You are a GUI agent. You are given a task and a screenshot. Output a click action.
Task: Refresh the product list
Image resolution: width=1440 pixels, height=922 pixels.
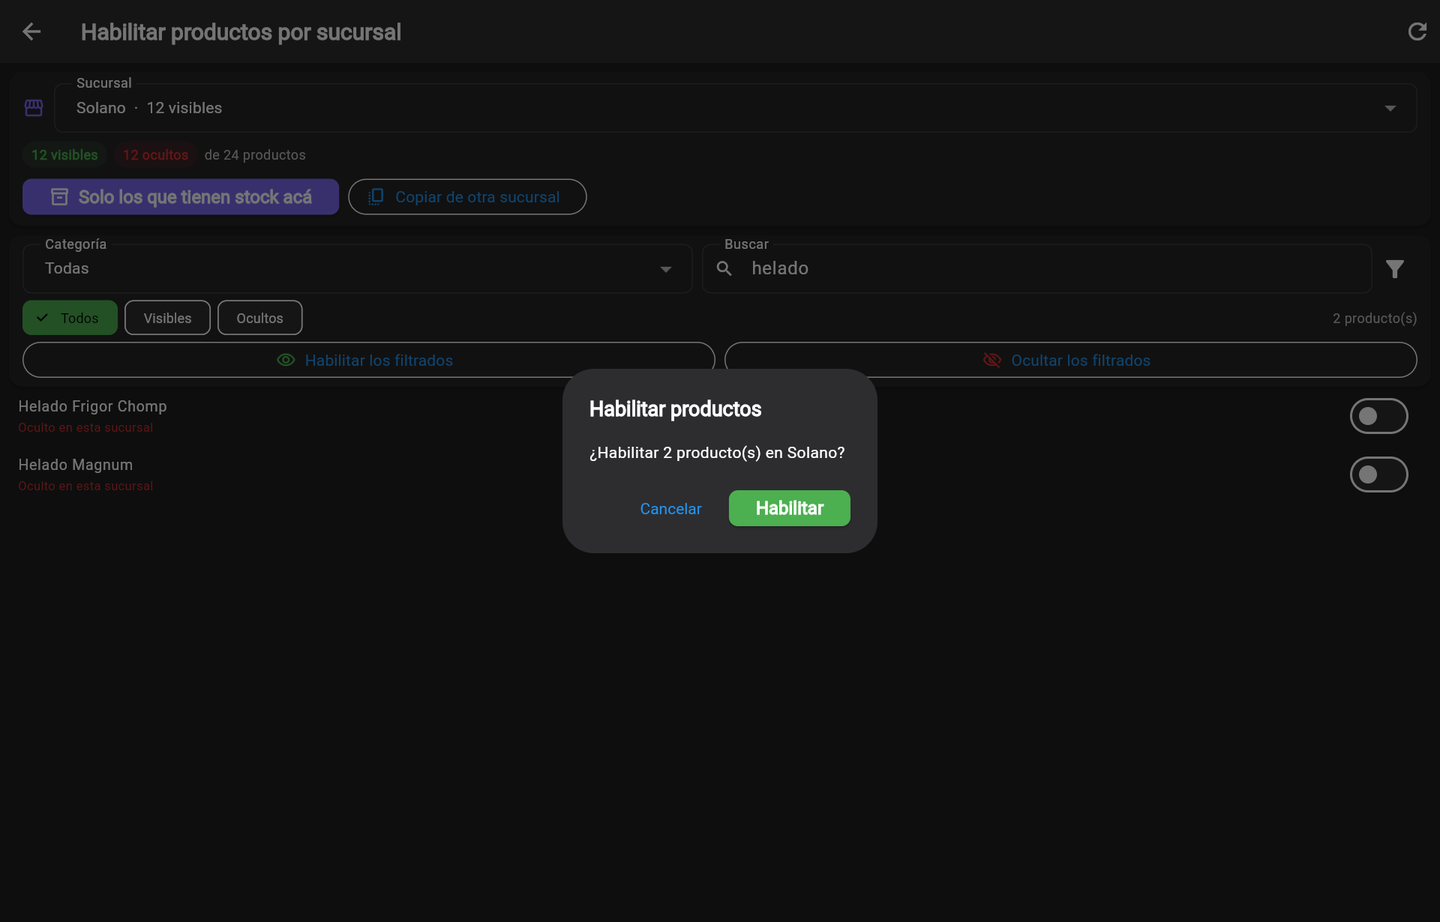pyautogui.click(x=1417, y=32)
